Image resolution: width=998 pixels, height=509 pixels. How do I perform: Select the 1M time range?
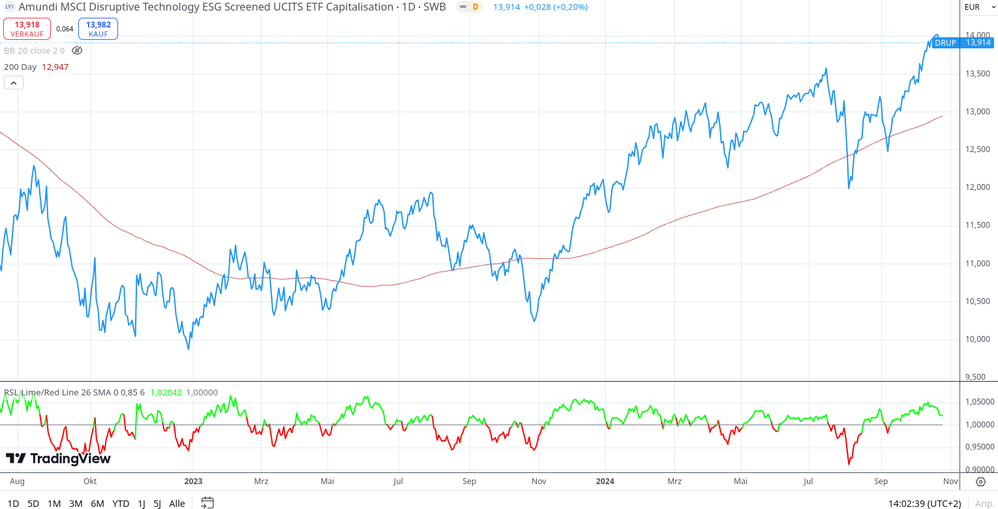pyautogui.click(x=54, y=503)
